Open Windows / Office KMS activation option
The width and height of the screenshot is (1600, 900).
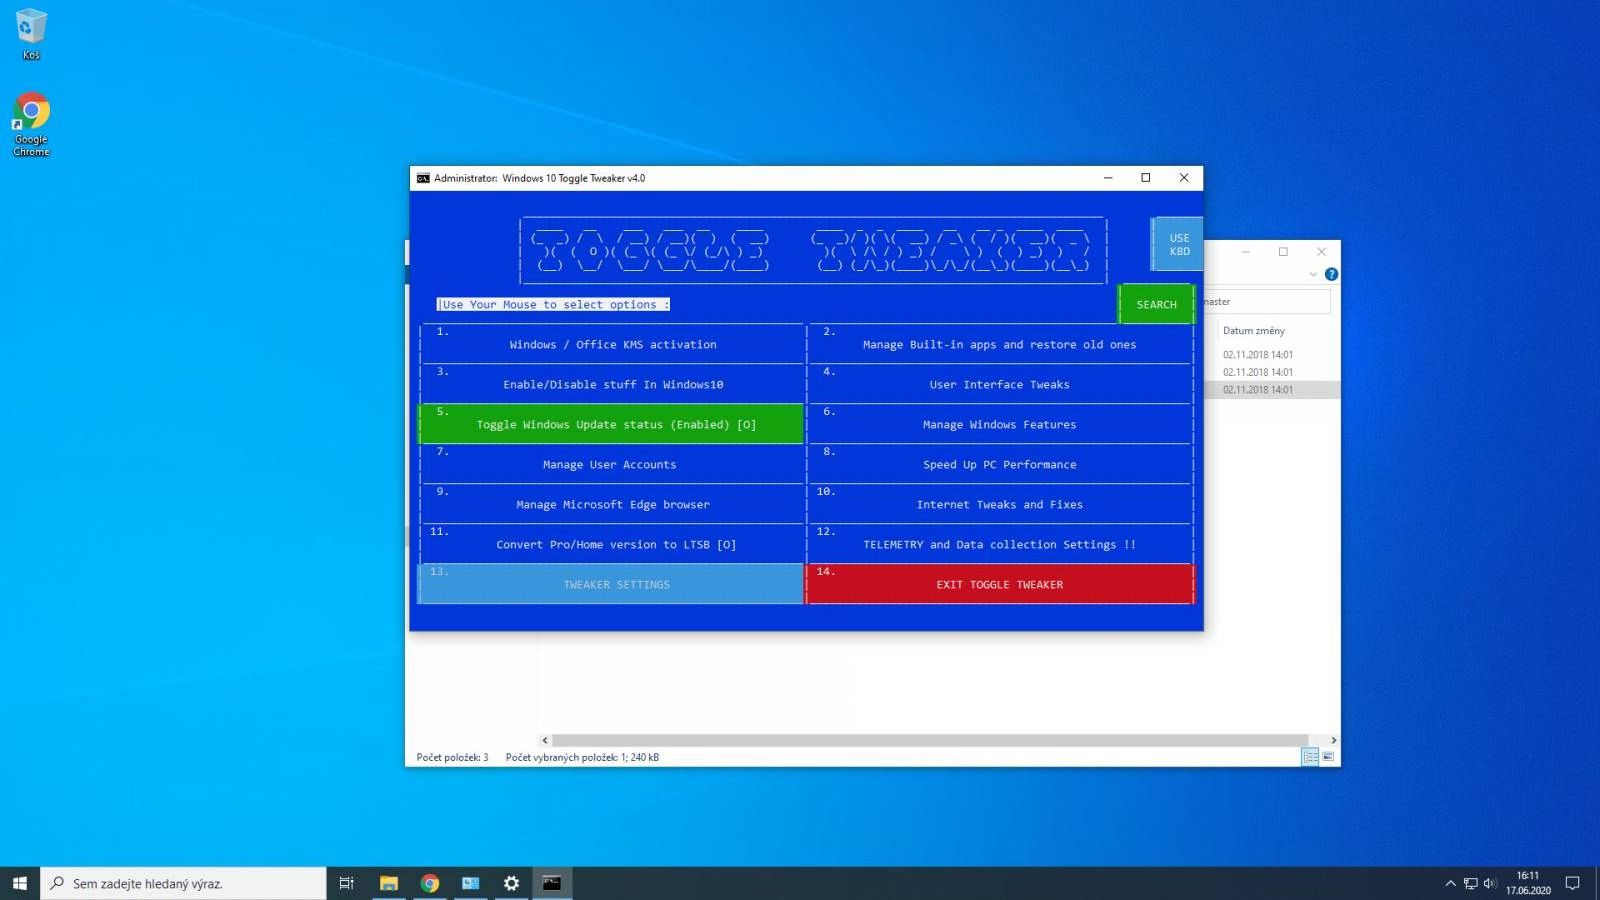click(x=612, y=344)
